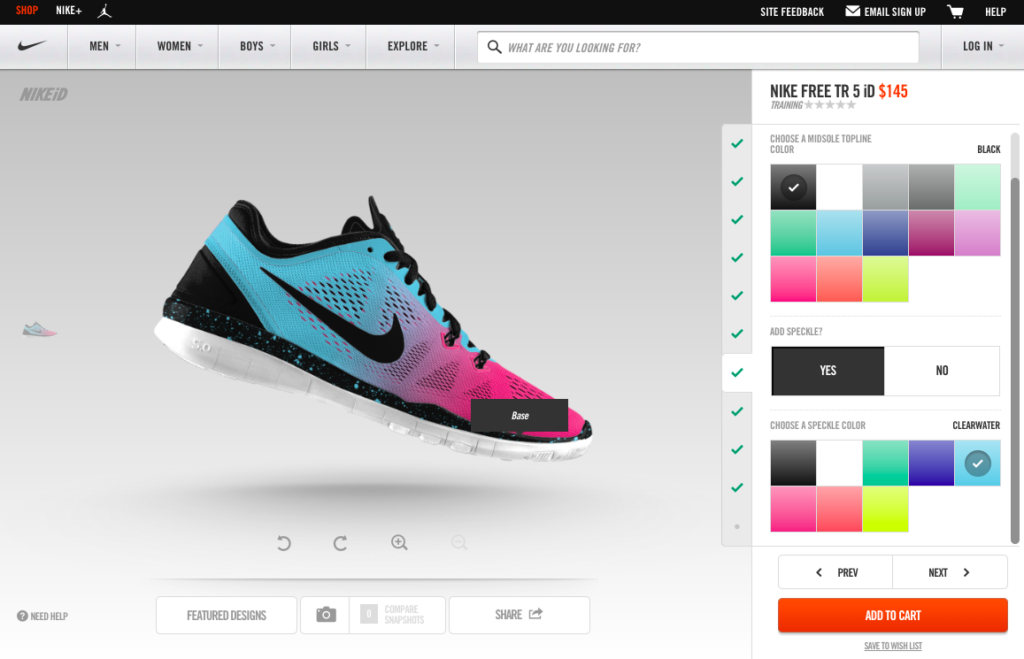Take a snapshot with the camera icon
Screen dimensions: 1024x659
325,615
